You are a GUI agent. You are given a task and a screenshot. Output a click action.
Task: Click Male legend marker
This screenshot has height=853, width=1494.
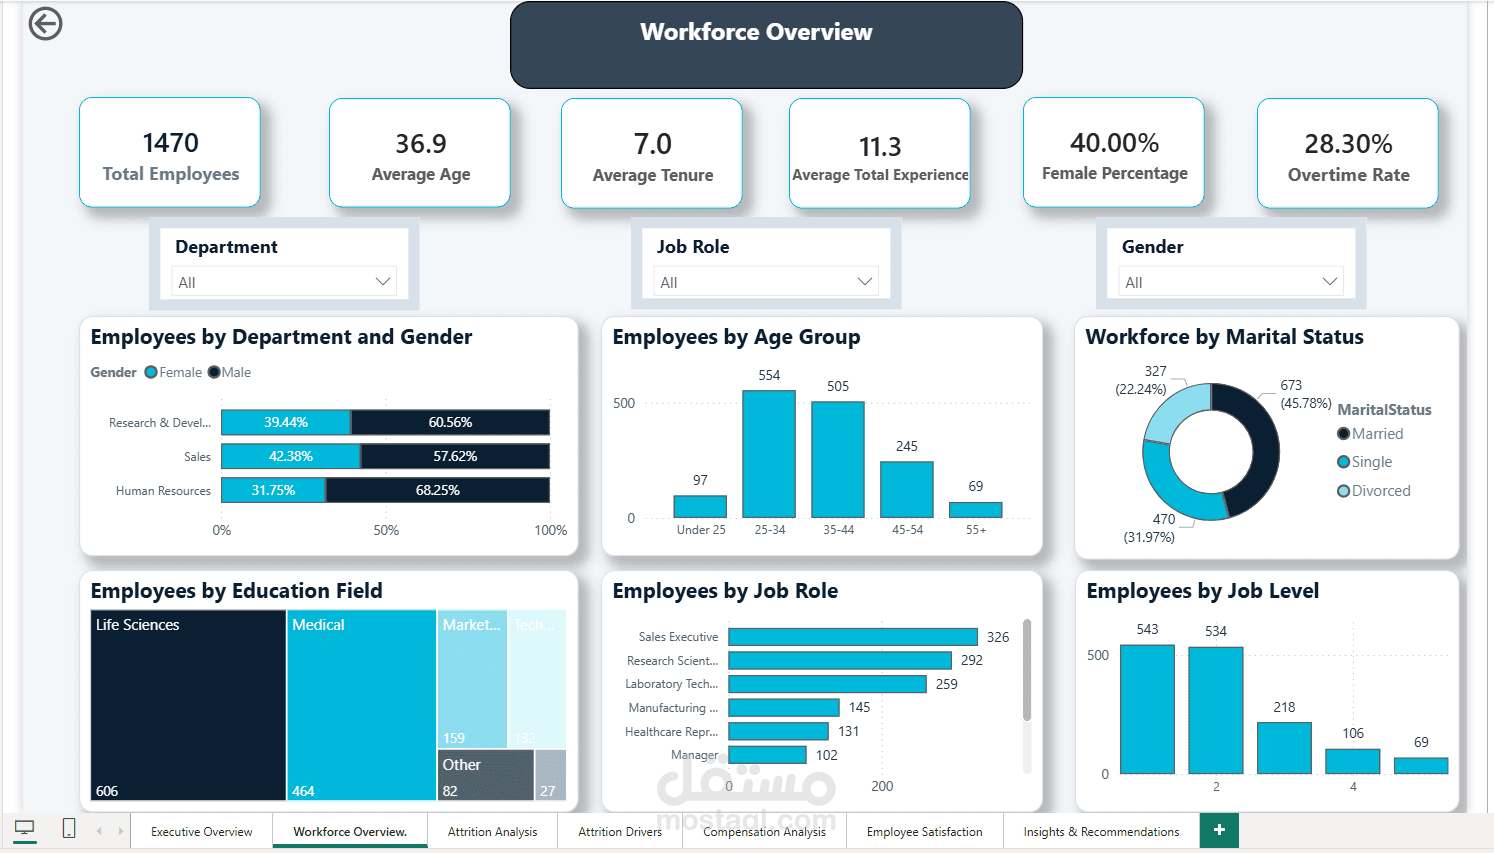click(214, 372)
